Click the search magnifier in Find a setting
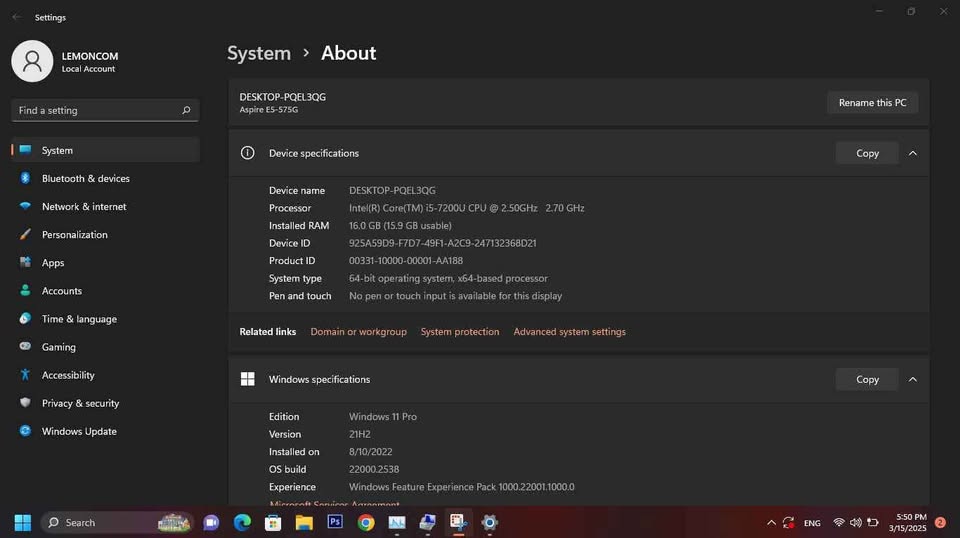Image resolution: width=960 pixels, height=538 pixels. [x=186, y=110]
